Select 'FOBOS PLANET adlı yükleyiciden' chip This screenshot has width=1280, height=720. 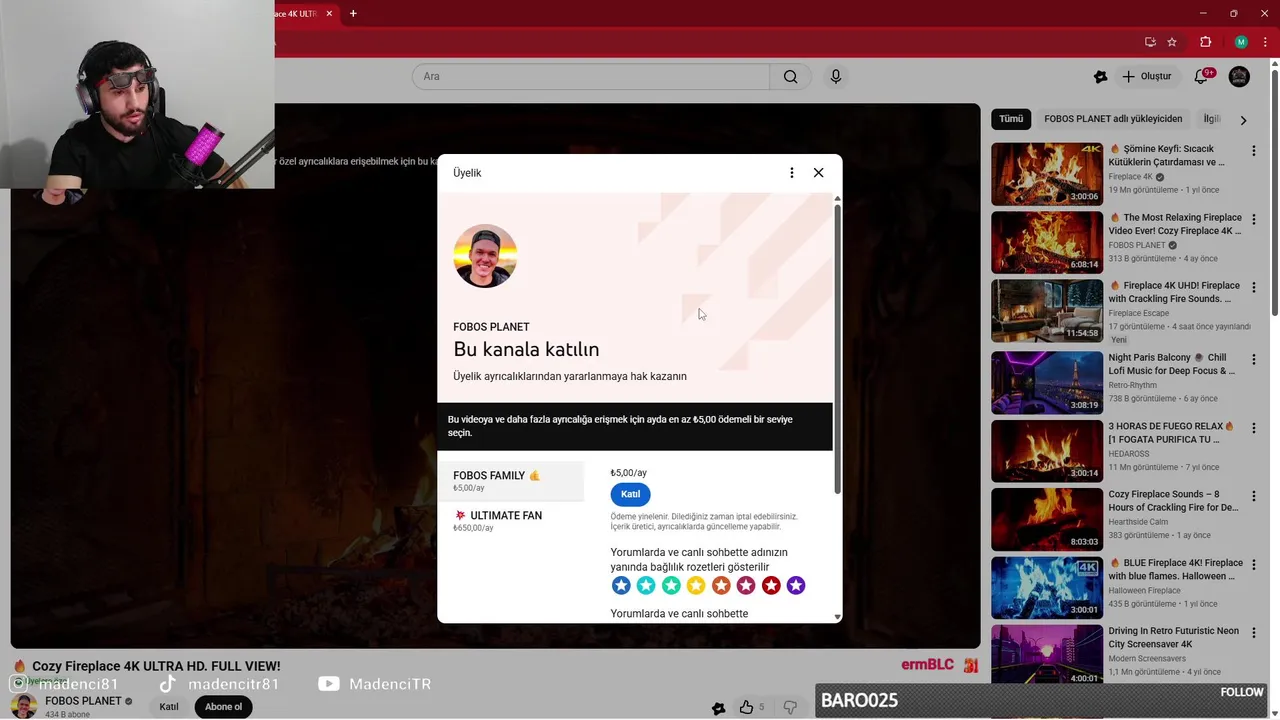1113,119
